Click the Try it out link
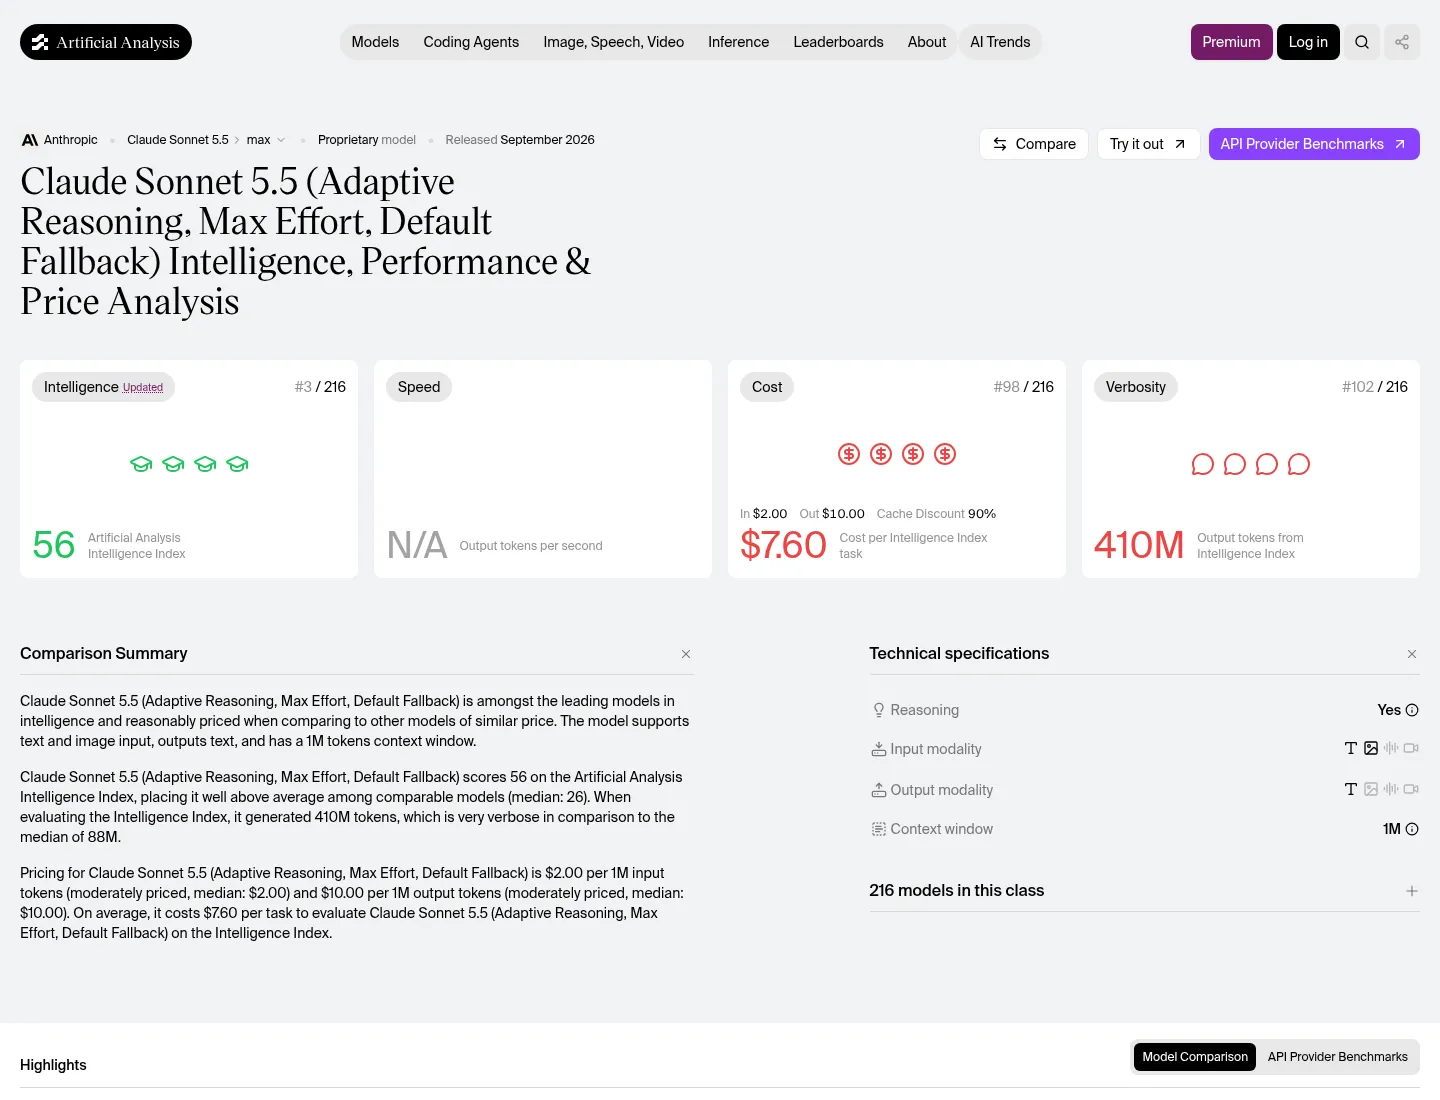The image size is (1440, 1100). coord(1148,144)
